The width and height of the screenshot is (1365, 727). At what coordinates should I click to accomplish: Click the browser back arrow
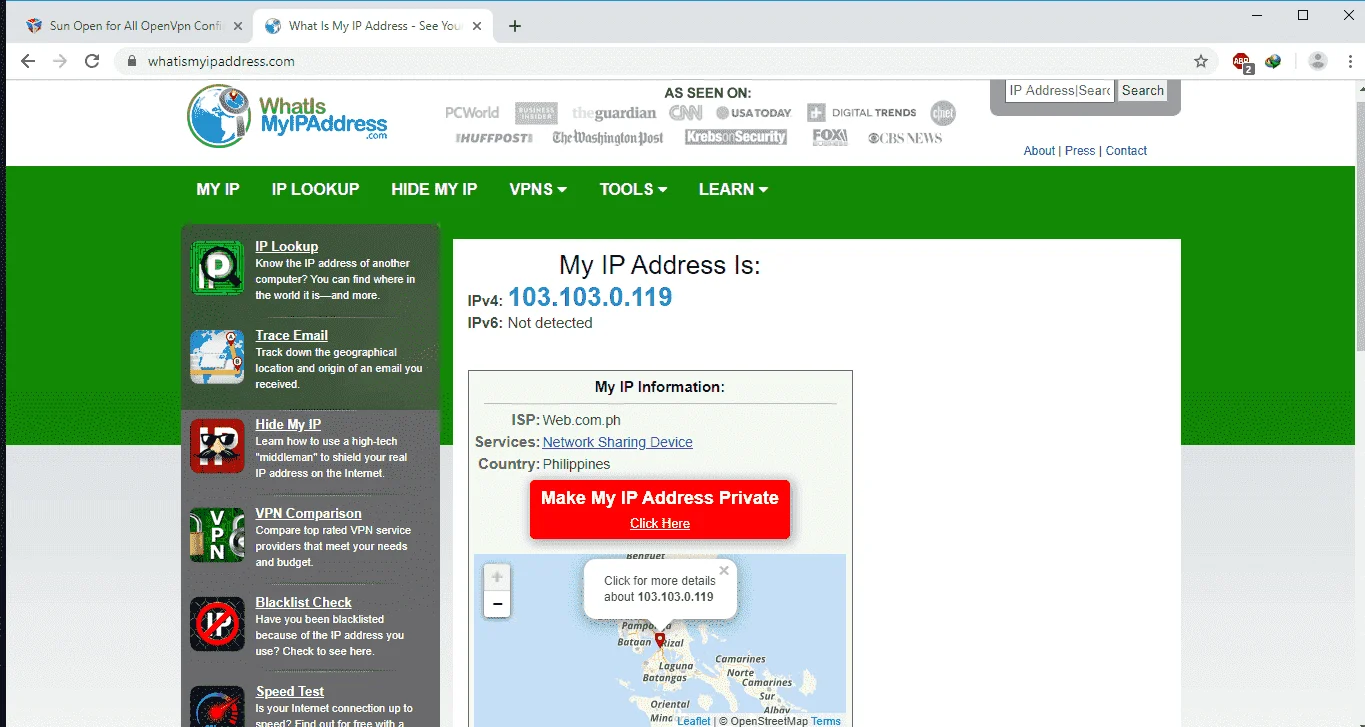point(28,61)
